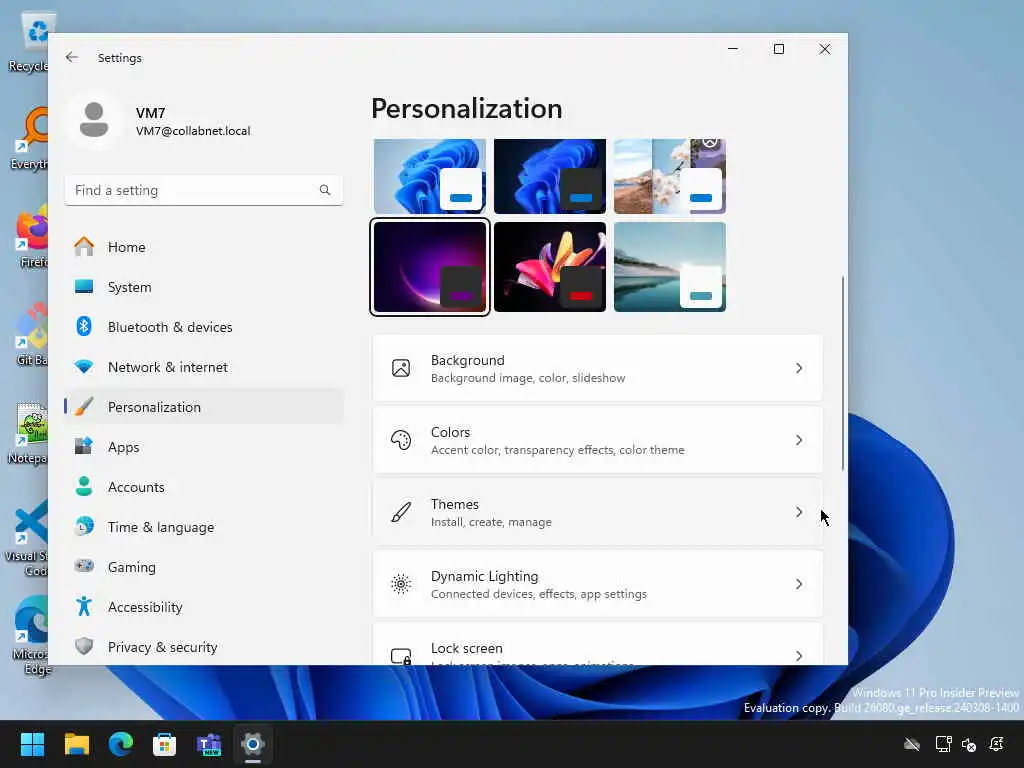This screenshot has width=1024, height=768.
Task: Apply the spotlight landscape collage theme
Action: [670, 176]
